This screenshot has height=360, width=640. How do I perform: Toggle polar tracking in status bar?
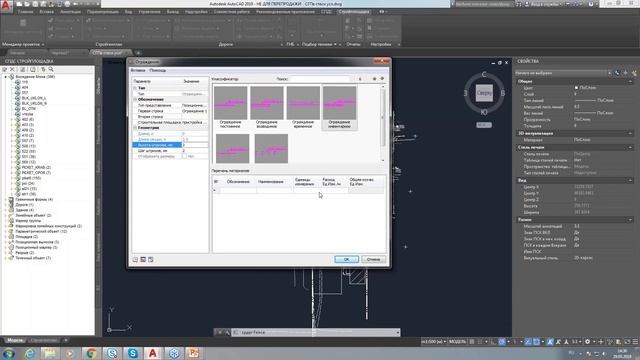pyautogui.click(x=502, y=342)
